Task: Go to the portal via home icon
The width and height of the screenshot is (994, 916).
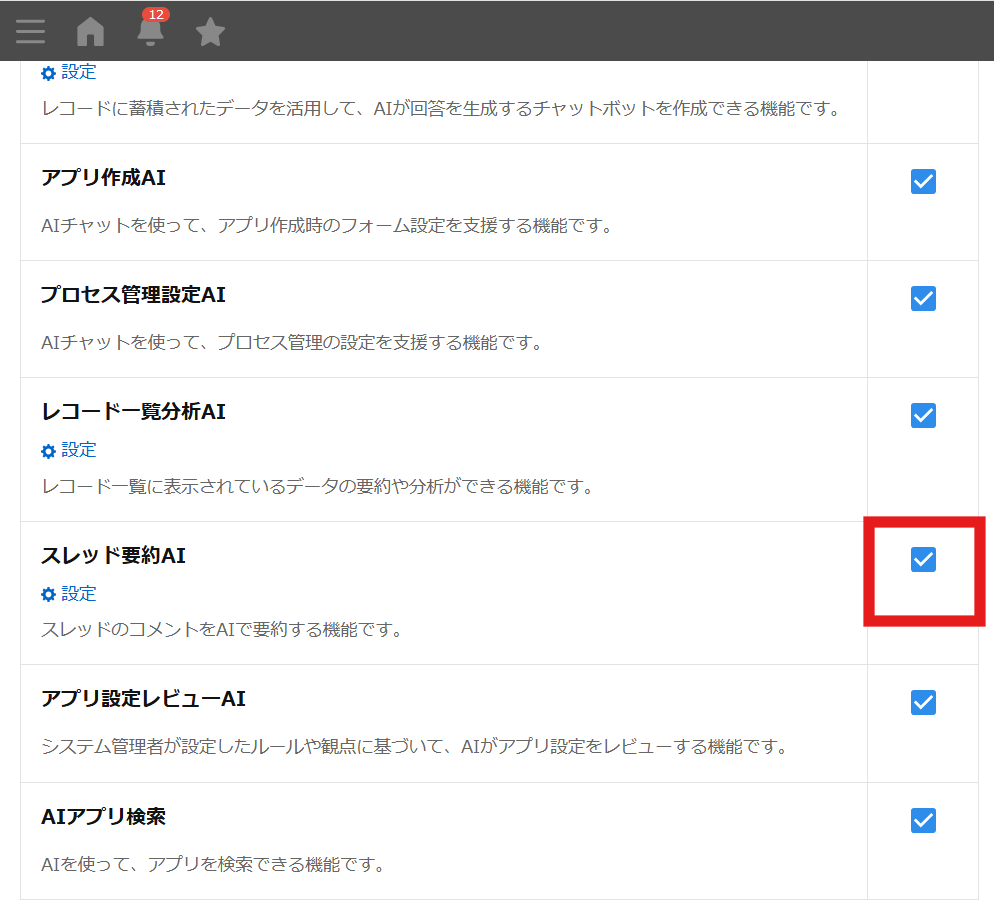Action: (x=90, y=32)
